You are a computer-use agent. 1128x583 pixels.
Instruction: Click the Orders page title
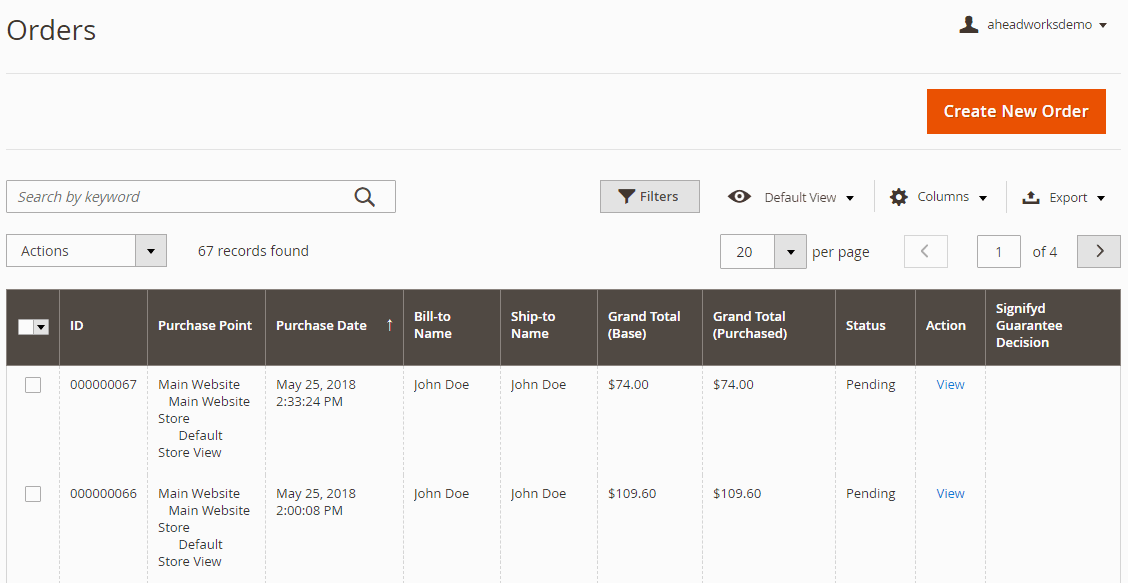(51, 30)
